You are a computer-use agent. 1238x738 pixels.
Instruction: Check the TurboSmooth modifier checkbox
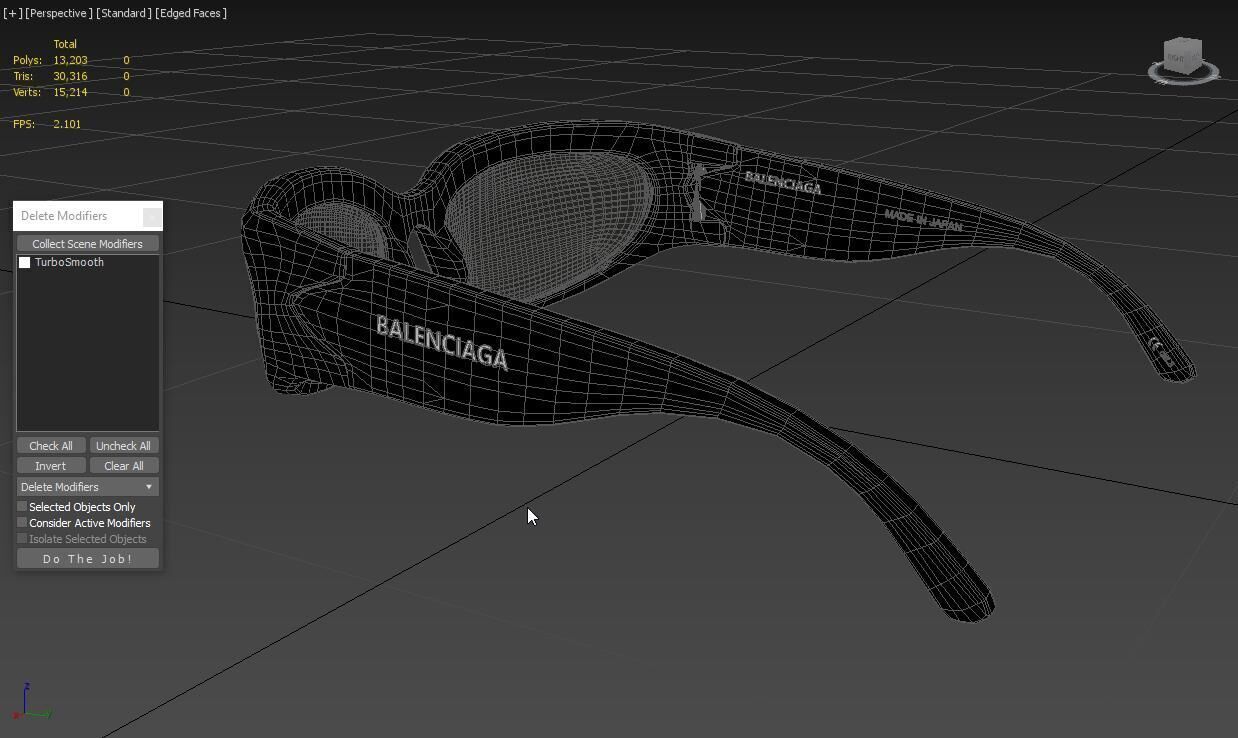coord(25,262)
